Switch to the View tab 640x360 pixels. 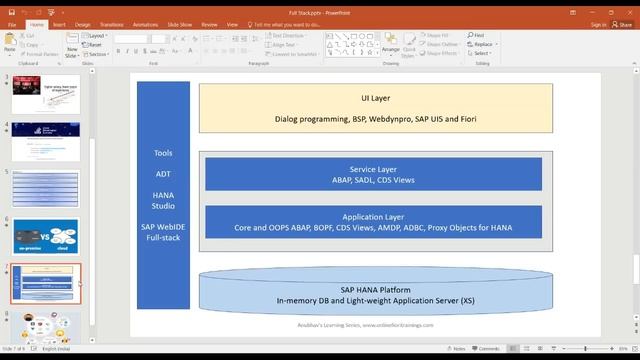[x=232, y=24]
